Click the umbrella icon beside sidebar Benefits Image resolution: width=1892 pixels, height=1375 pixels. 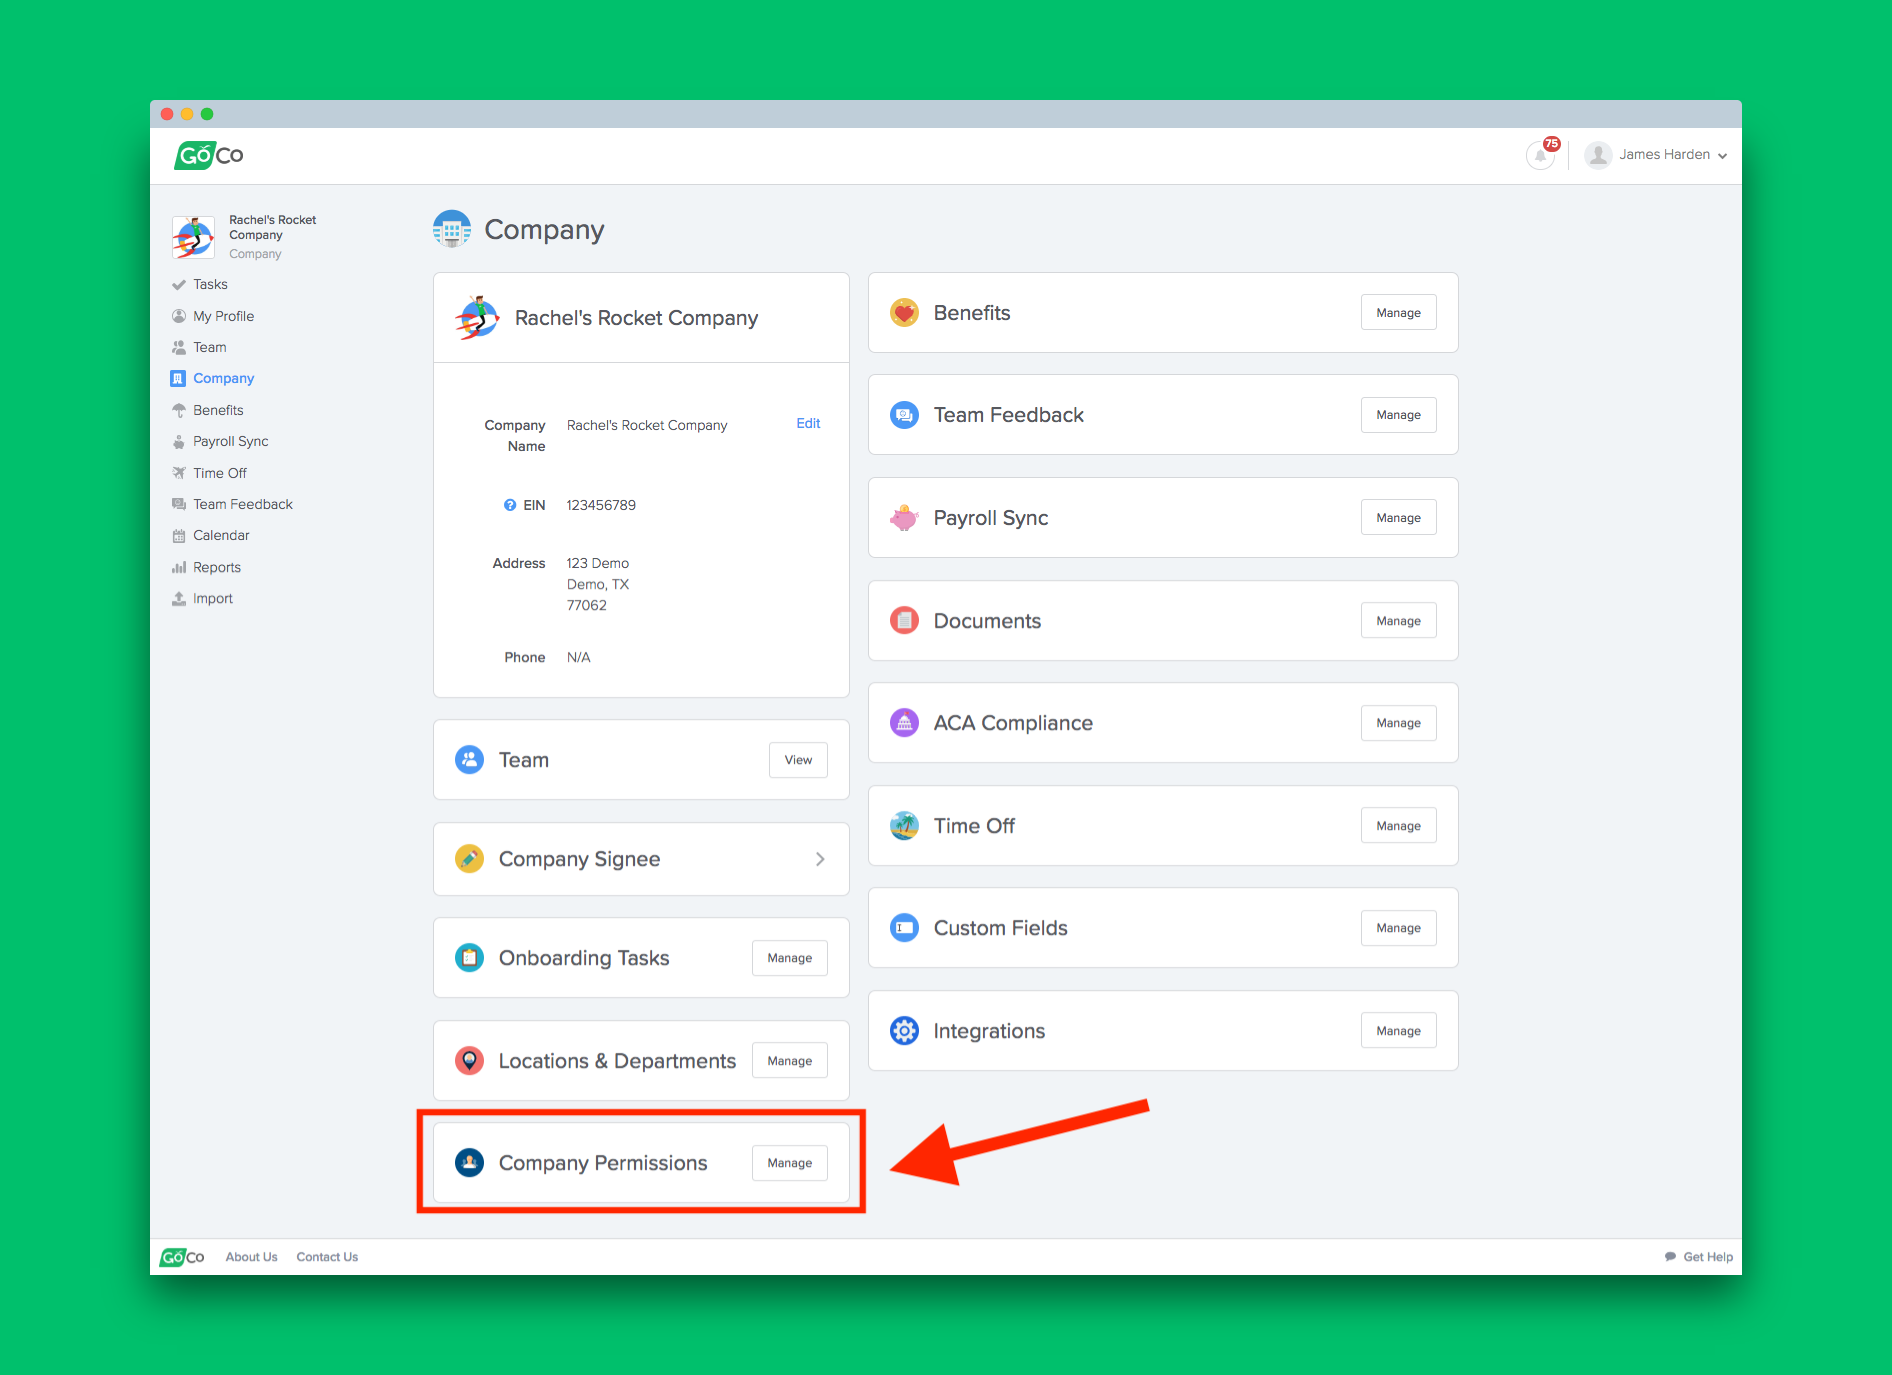[x=179, y=410]
